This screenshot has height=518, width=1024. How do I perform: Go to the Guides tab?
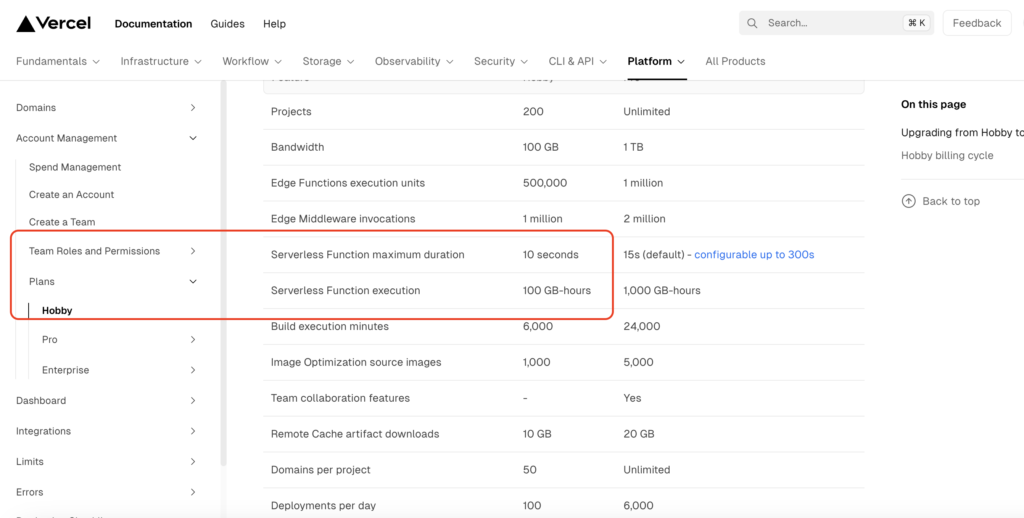click(x=226, y=23)
